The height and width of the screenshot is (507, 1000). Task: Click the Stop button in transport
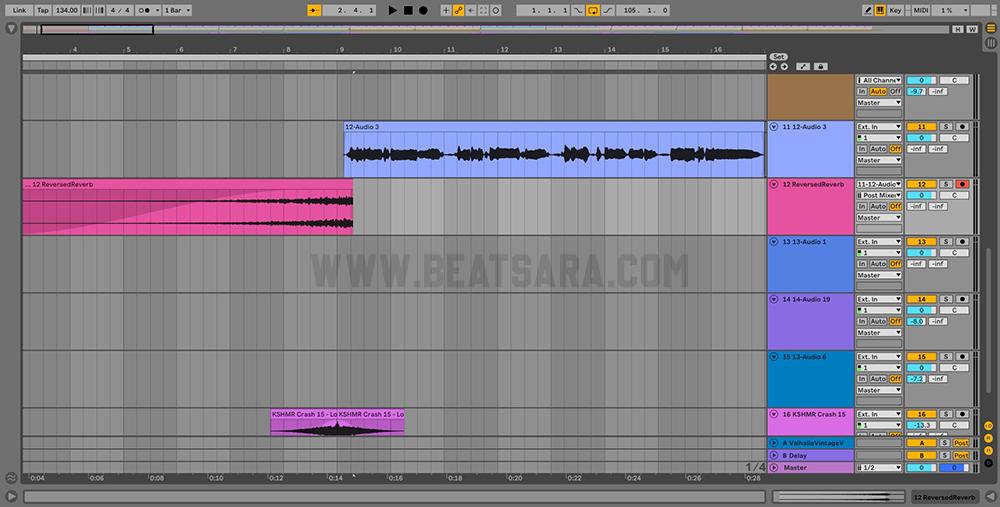coord(407,10)
